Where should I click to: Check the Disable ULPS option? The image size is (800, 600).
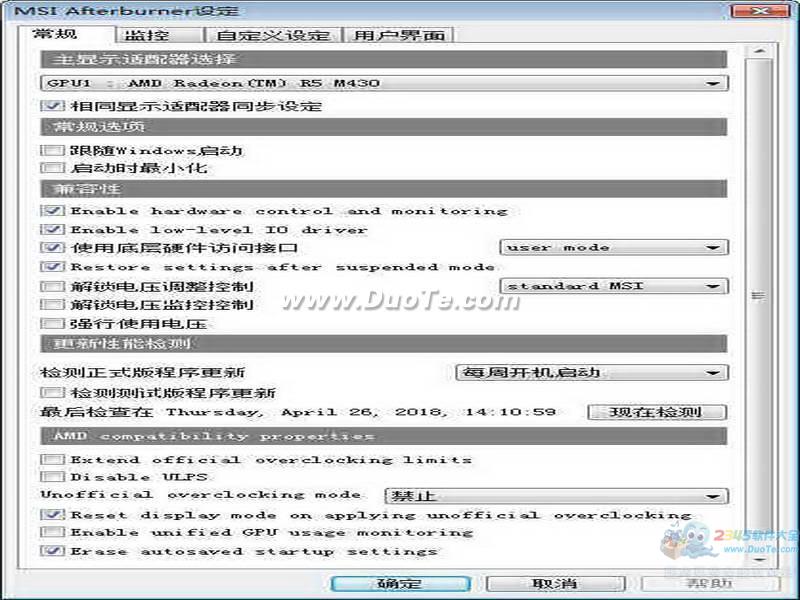click(53, 477)
